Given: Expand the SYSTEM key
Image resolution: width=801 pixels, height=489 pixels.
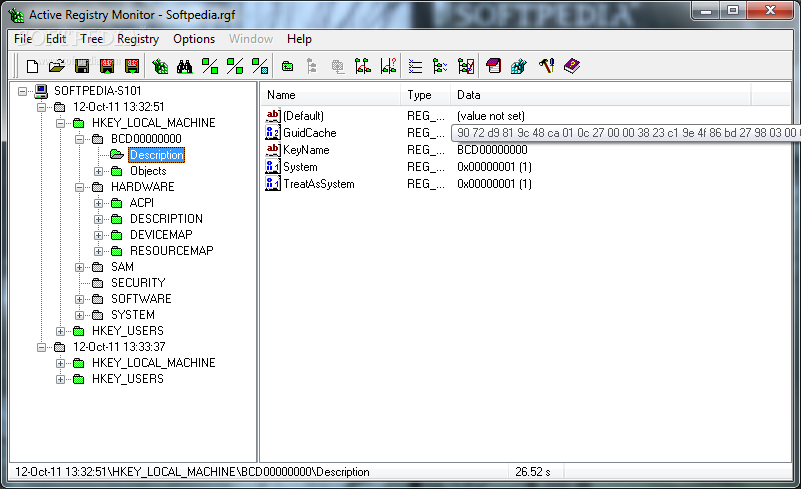Looking at the screenshot, I should tap(79, 315).
